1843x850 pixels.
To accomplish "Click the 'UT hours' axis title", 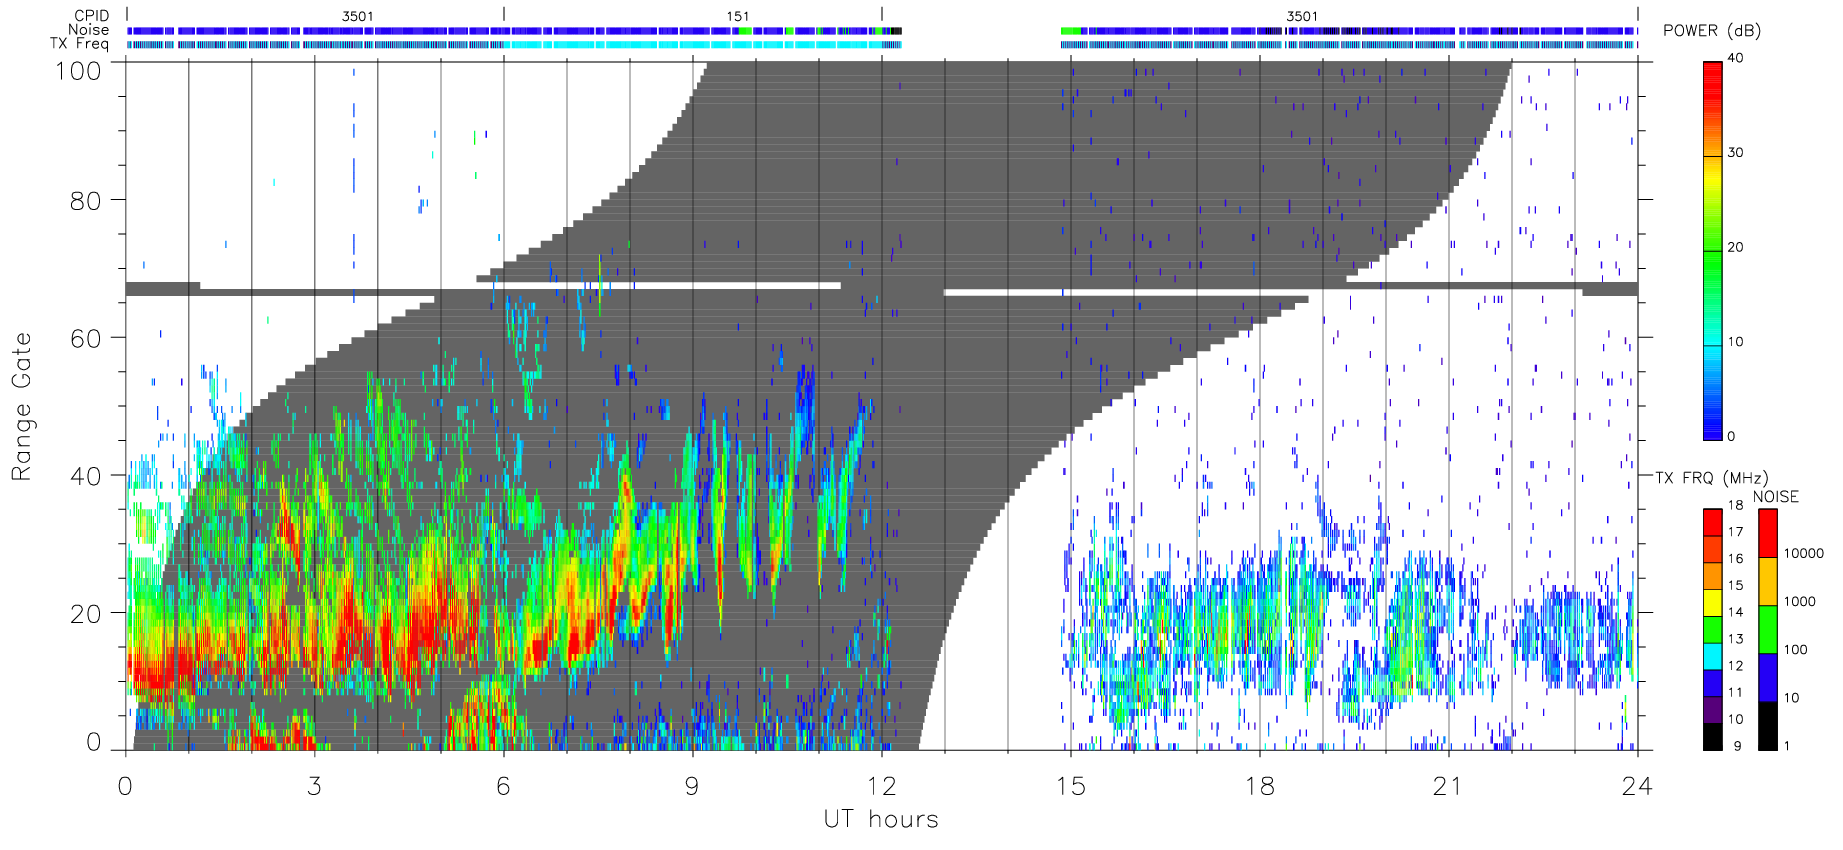I will pyautogui.click(x=881, y=819).
